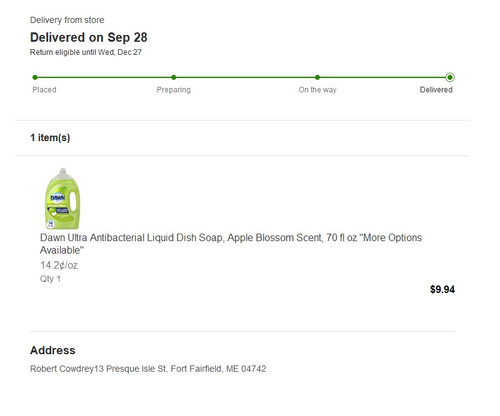Click the Delivered status circle icon
Screen dimensions: 500x416
[450, 77]
